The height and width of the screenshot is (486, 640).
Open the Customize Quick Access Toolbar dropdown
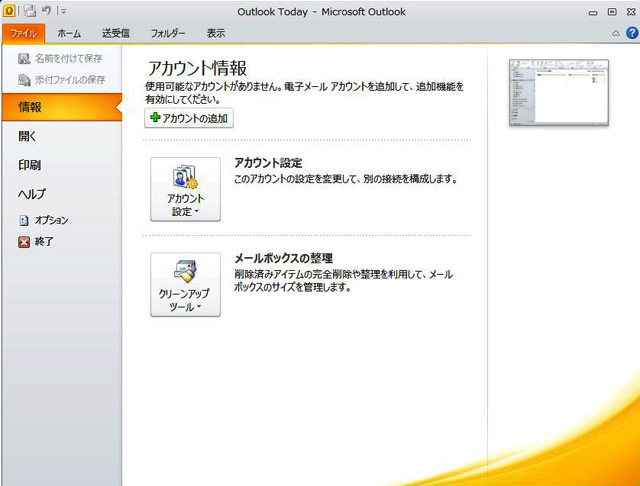[x=64, y=12]
